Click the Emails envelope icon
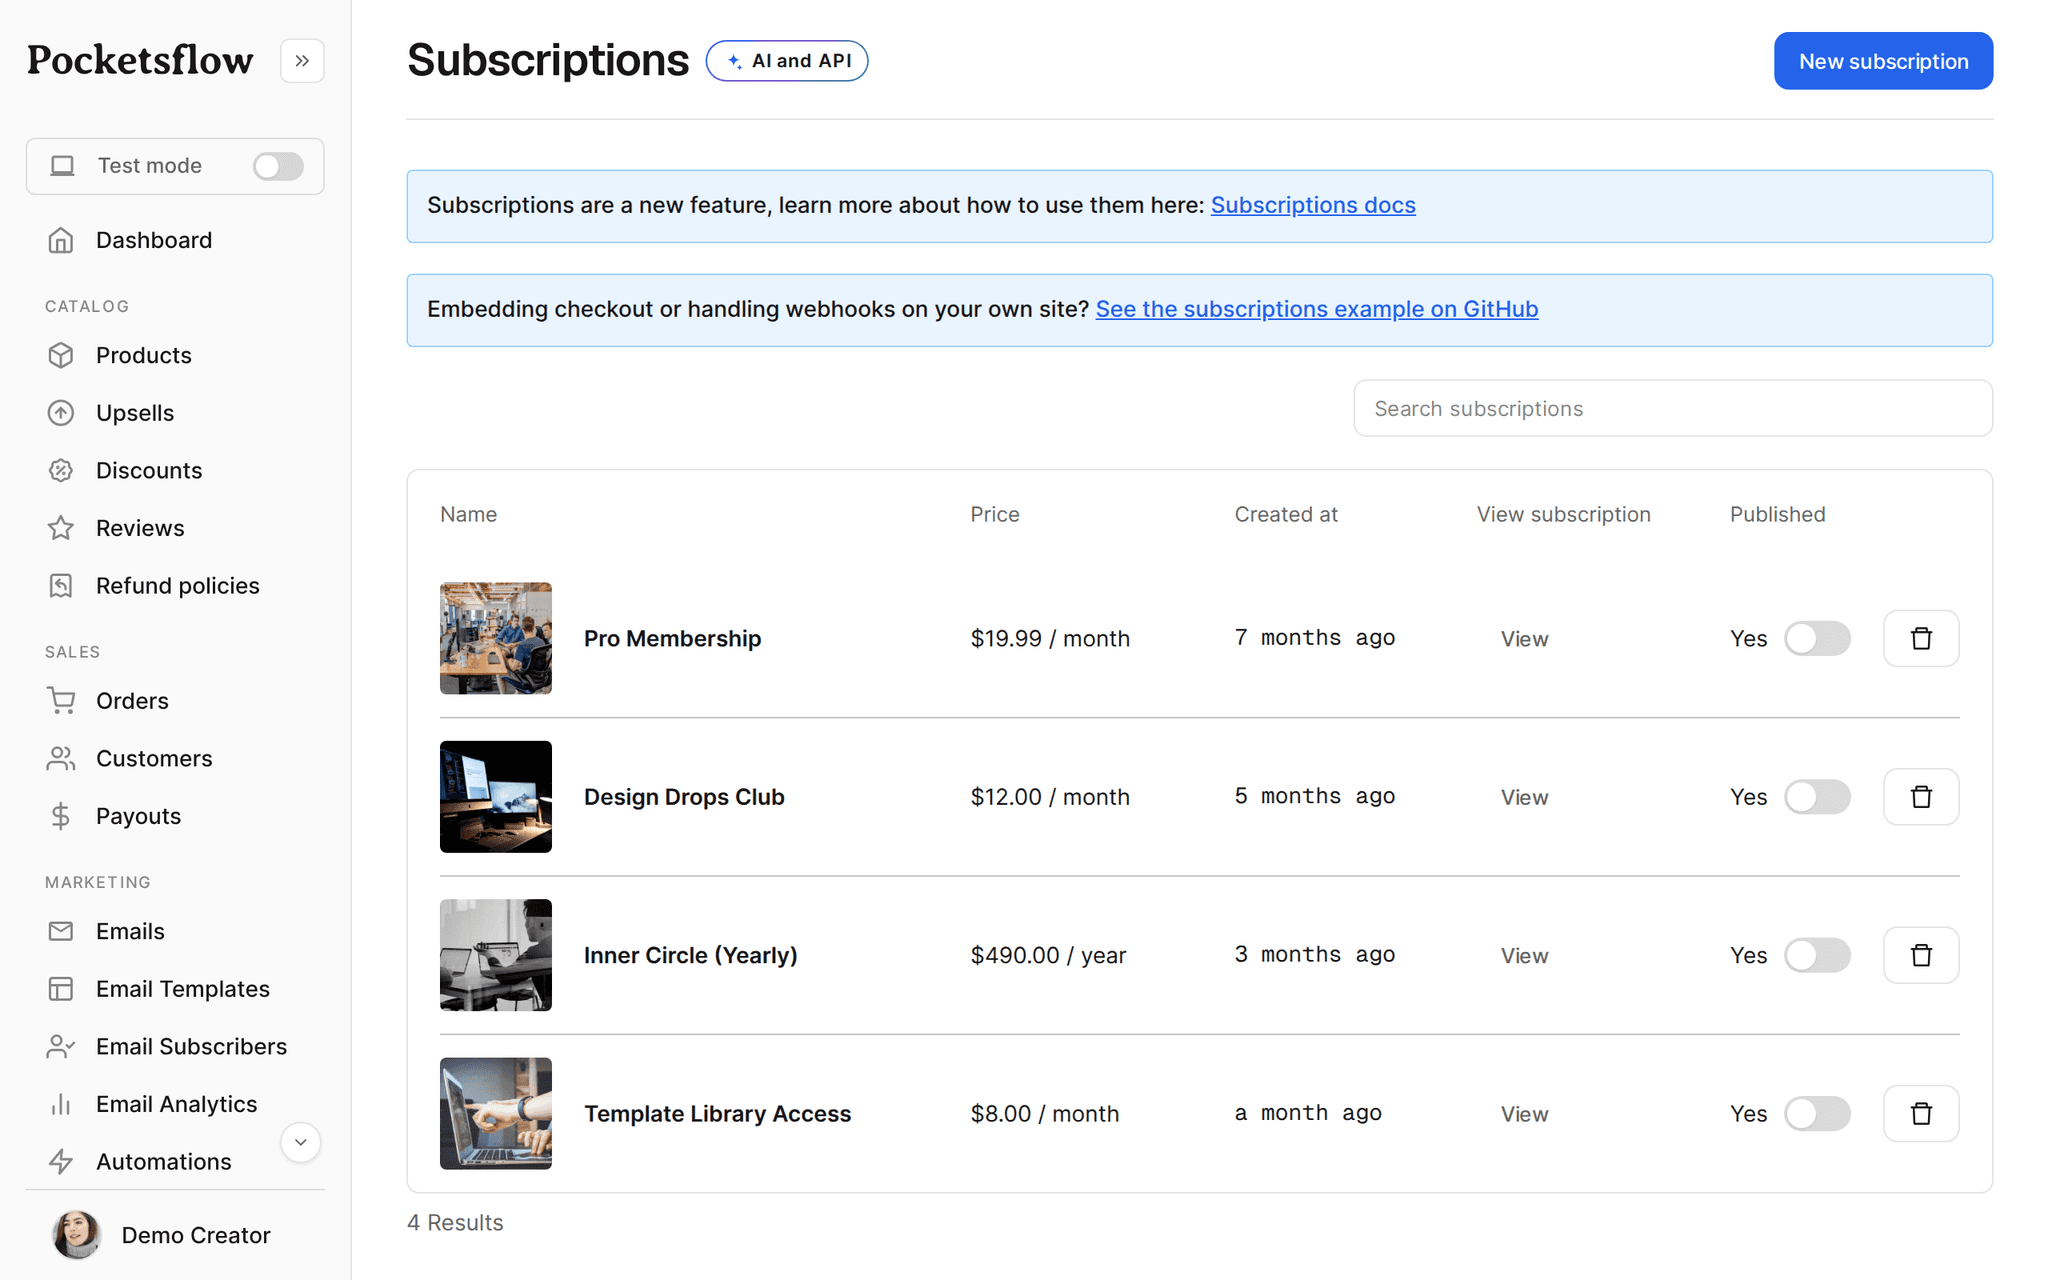 61,931
